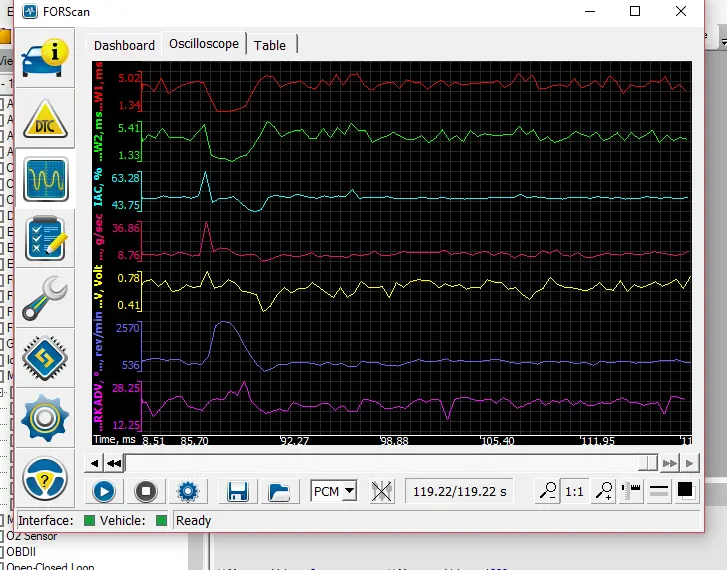This screenshot has width=727, height=570.
Task: Click the g/sec channel label
Action: [x=98, y=237]
